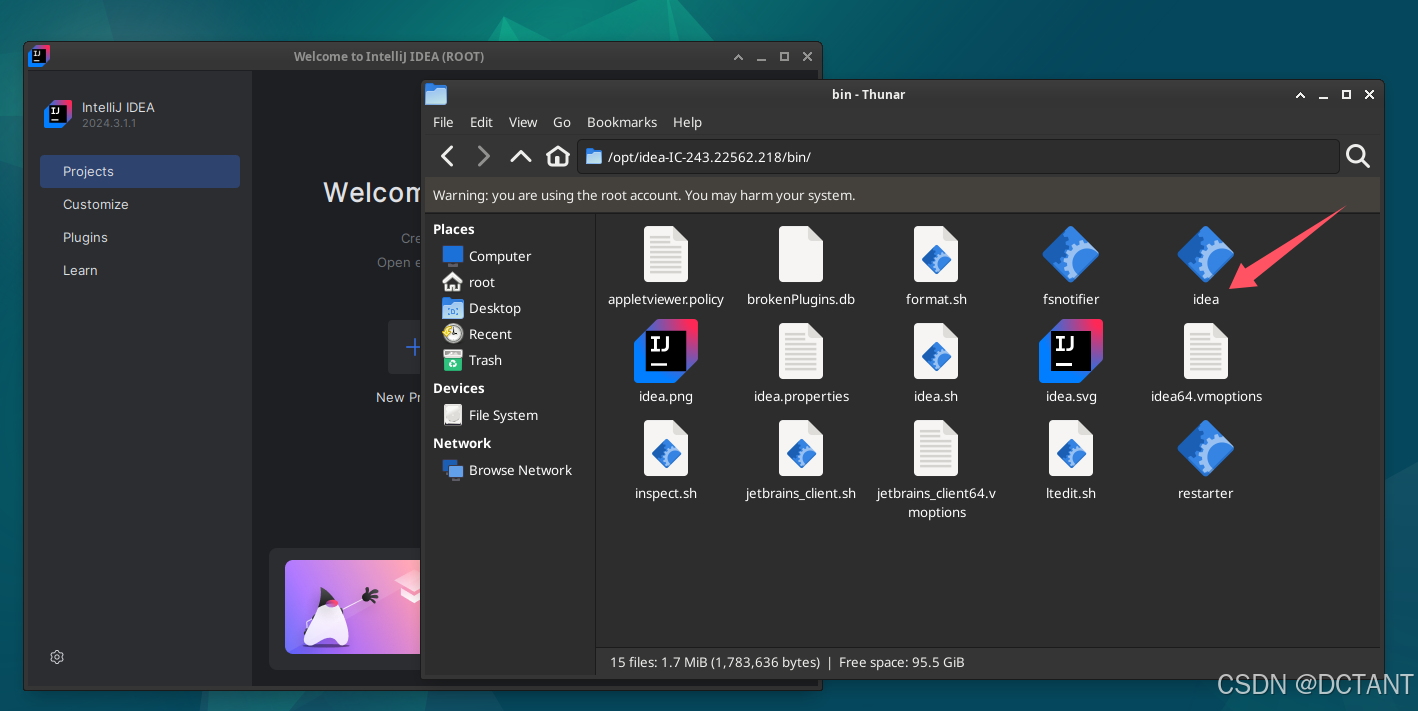Open the Edit menu in Thunar
Screen dimensions: 1418x711
click(481, 122)
